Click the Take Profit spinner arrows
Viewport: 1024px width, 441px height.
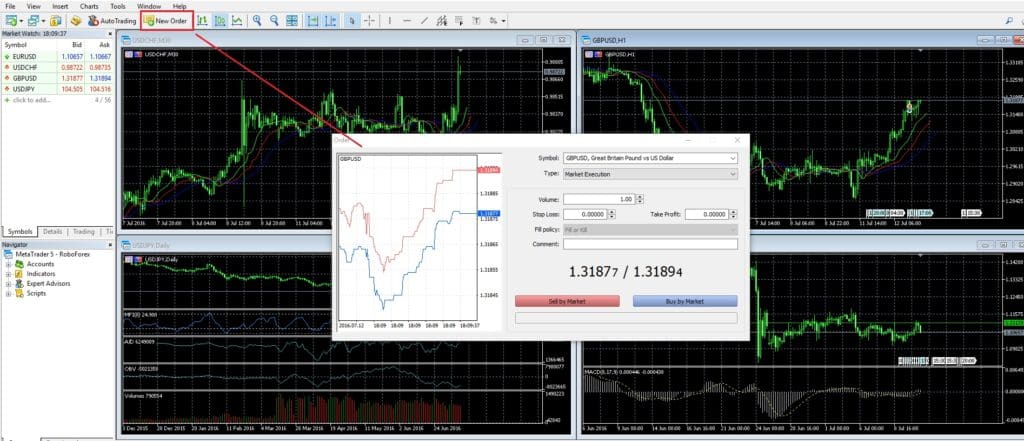click(733, 214)
